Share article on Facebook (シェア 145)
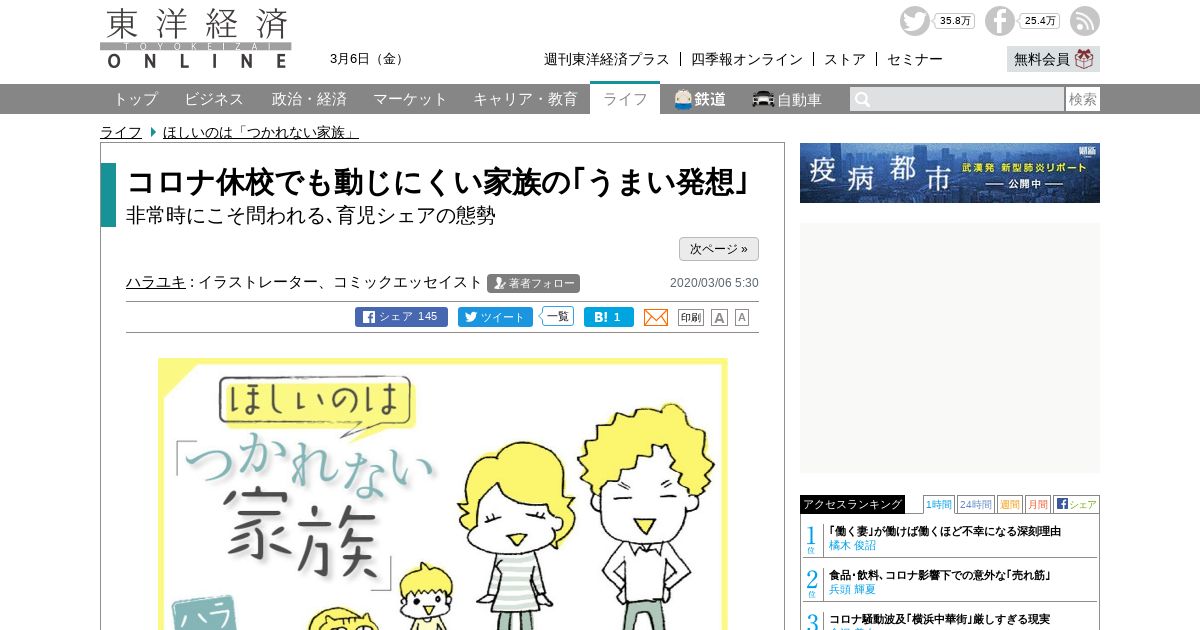1200x630 pixels. pos(401,317)
